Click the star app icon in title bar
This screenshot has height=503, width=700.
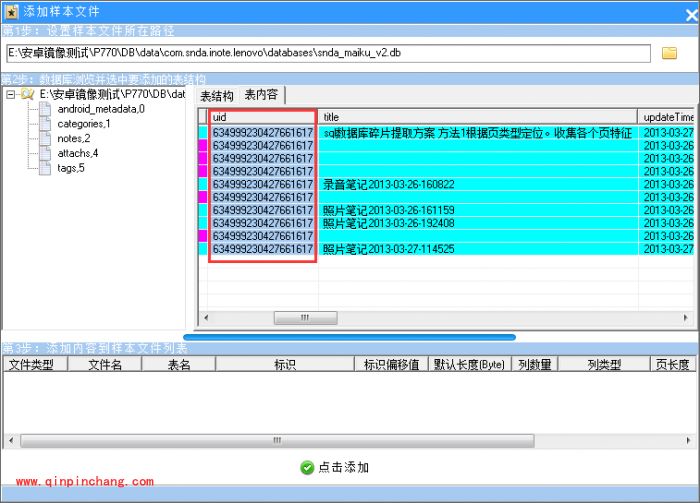10,11
